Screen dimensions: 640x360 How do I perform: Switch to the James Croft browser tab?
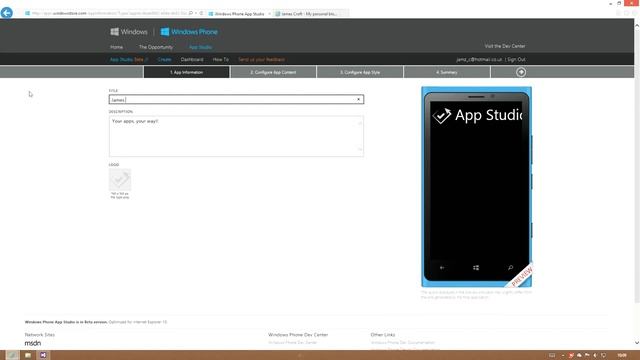[x=311, y=14]
